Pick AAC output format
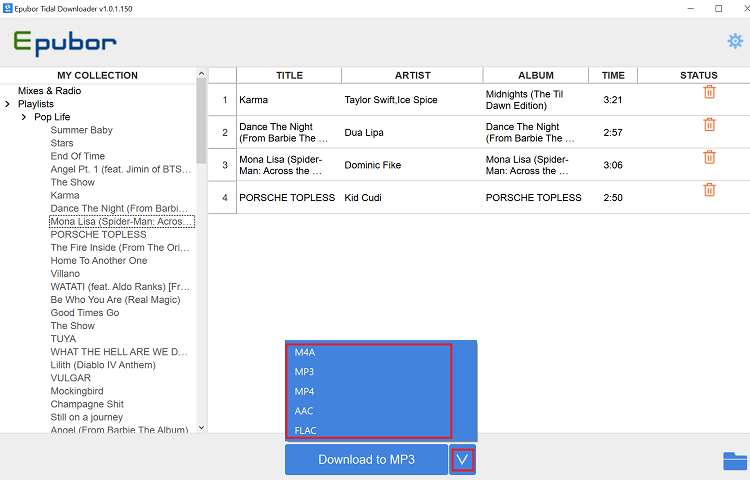 pyautogui.click(x=304, y=411)
